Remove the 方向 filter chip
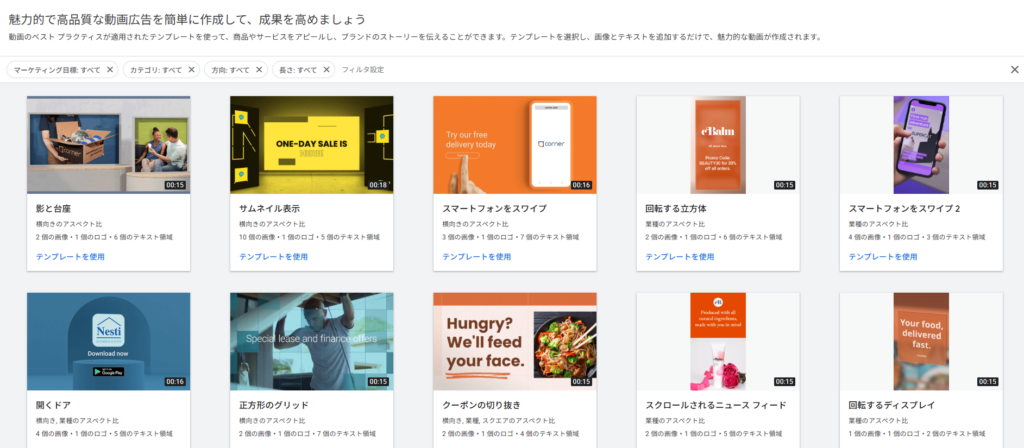Image resolution: width=1024 pixels, height=448 pixels. (259, 70)
